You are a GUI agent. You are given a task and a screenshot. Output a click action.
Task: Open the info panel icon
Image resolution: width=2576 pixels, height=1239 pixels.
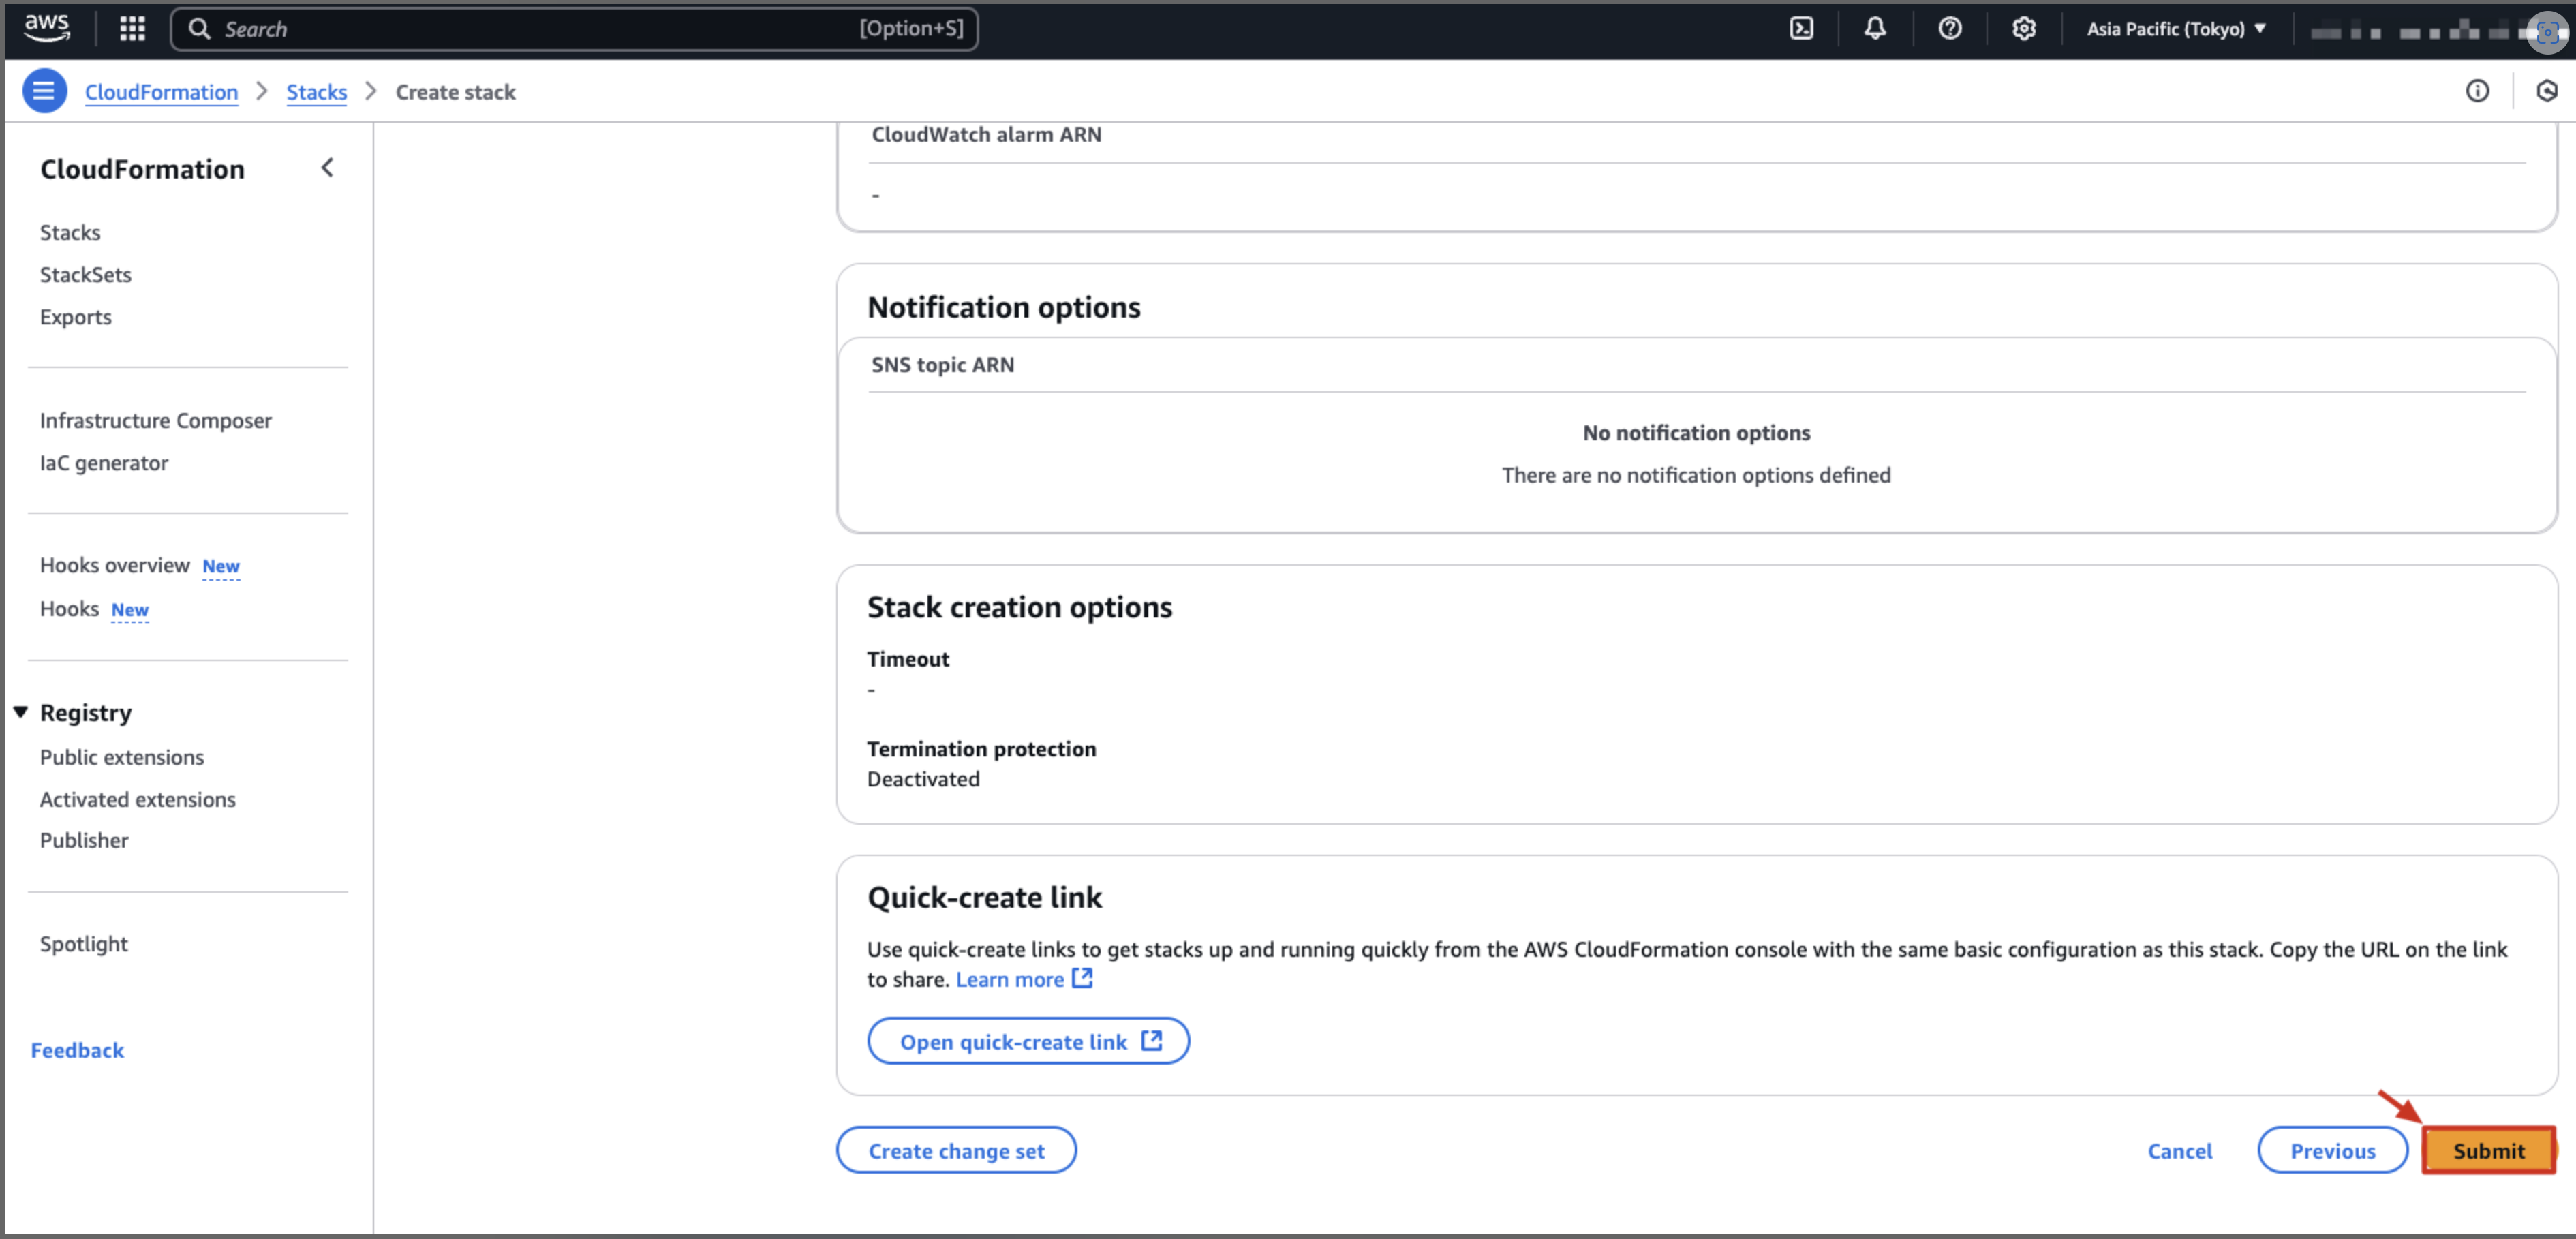(x=2476, y=91)
